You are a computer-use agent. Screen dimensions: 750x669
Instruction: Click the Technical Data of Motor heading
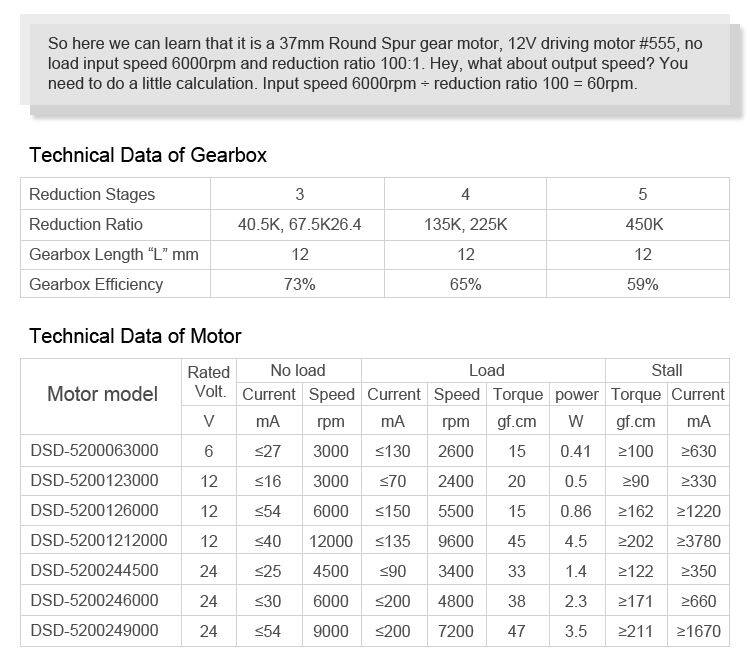[135, 335]
